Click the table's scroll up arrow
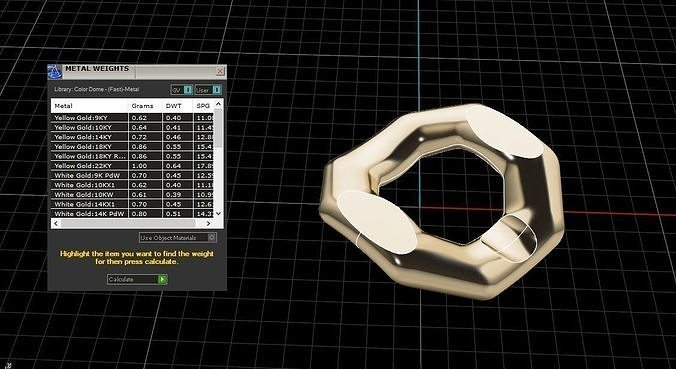Image resolution: width=676 pixels, height=369 pixels. [x=218, y=104]
